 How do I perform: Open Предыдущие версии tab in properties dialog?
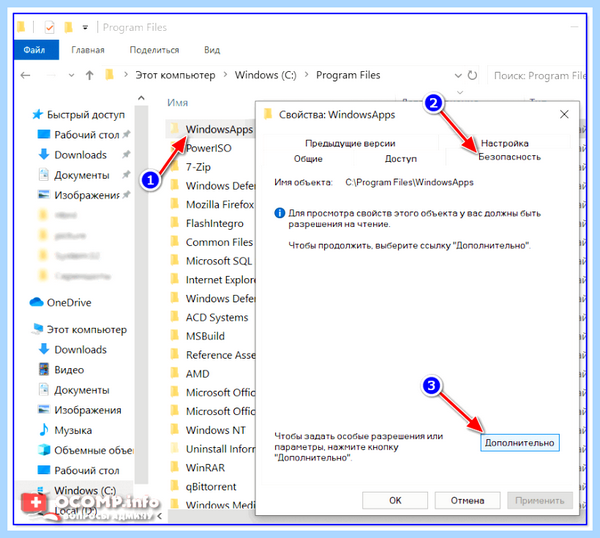tap(350, 143)
